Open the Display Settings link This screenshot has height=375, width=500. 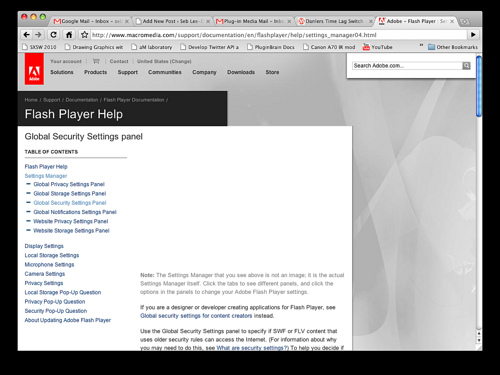[44, 246]
